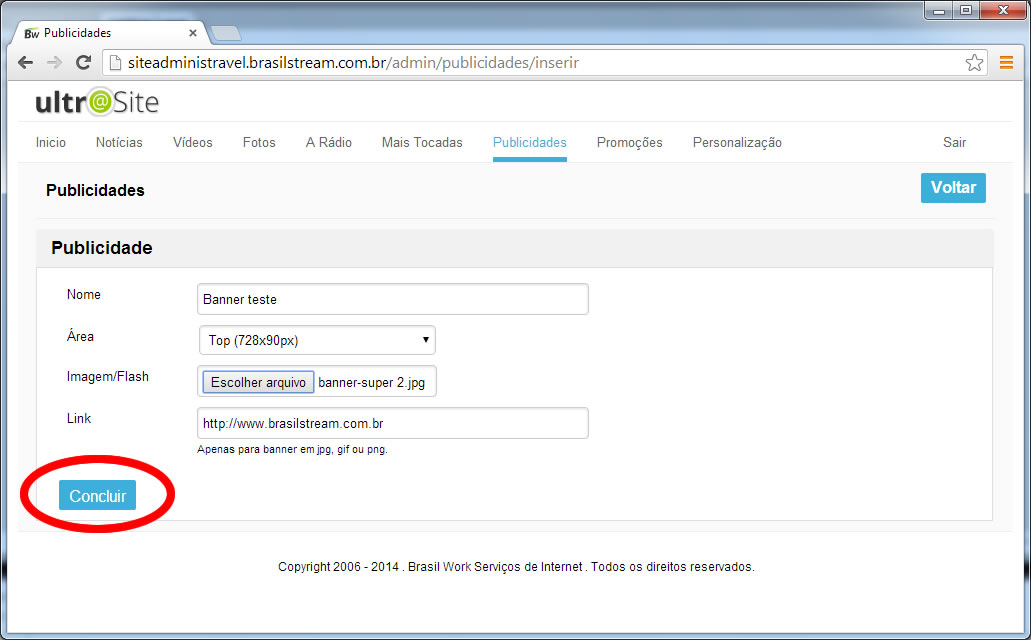Screen dimensions: 1031x640
Task: Click the ultr@Site logo
Action: pyautogui.click(x=95, y=101)
